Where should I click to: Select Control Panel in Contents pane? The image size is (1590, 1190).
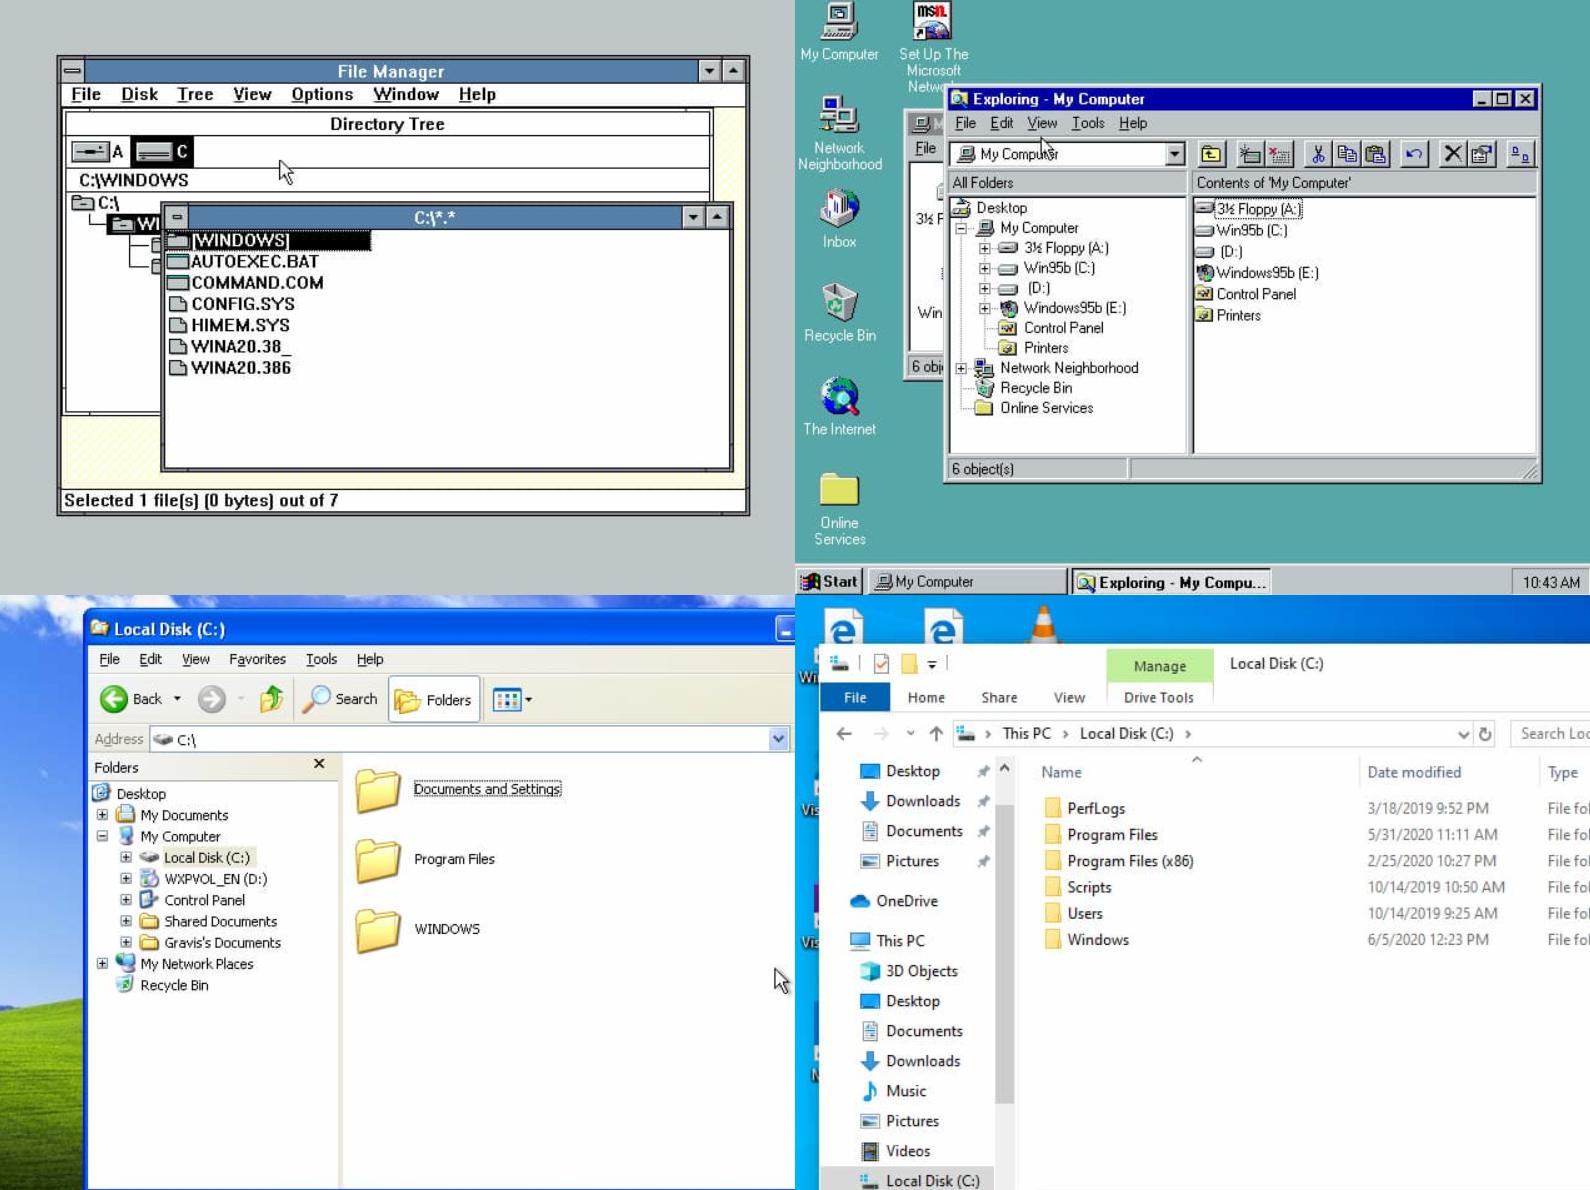coord(1246,294)
